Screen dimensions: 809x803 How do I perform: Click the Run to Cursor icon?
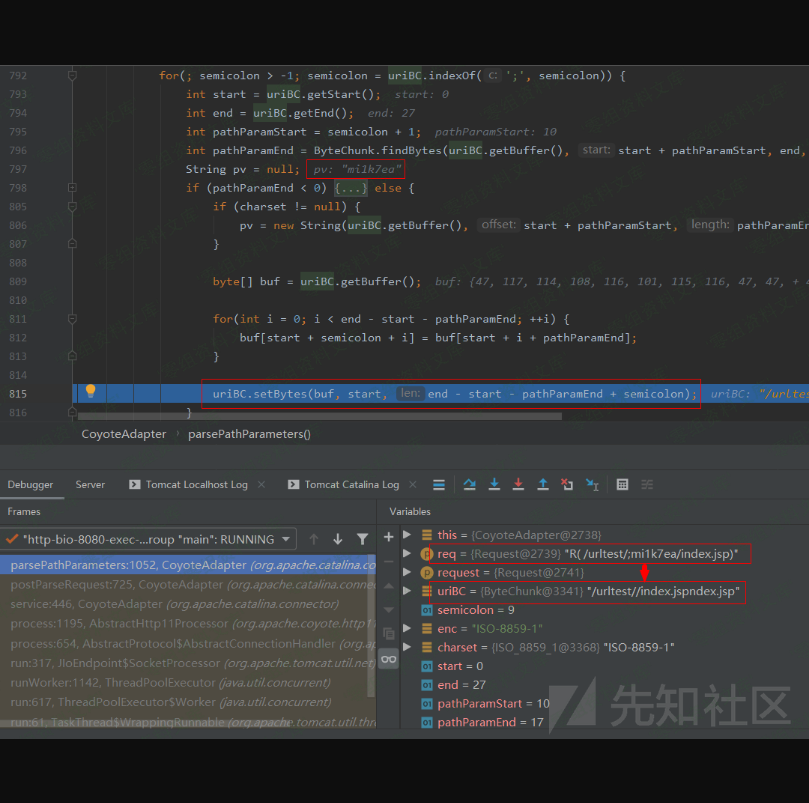tap(592, 485)
